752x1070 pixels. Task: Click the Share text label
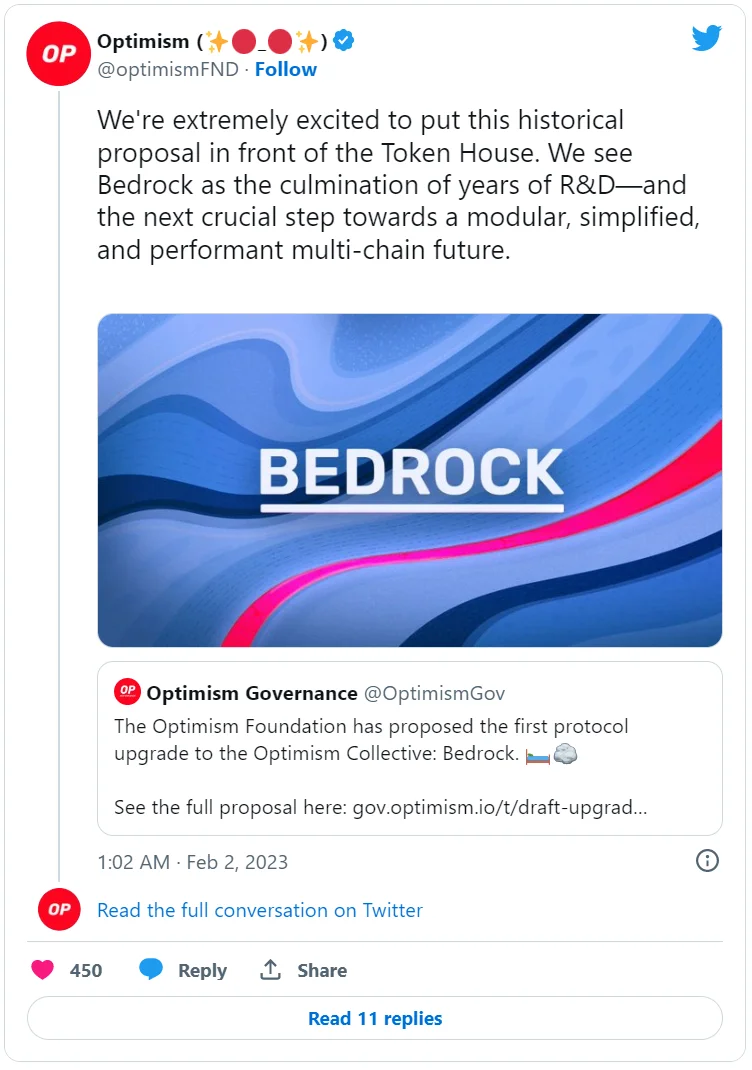322,970
